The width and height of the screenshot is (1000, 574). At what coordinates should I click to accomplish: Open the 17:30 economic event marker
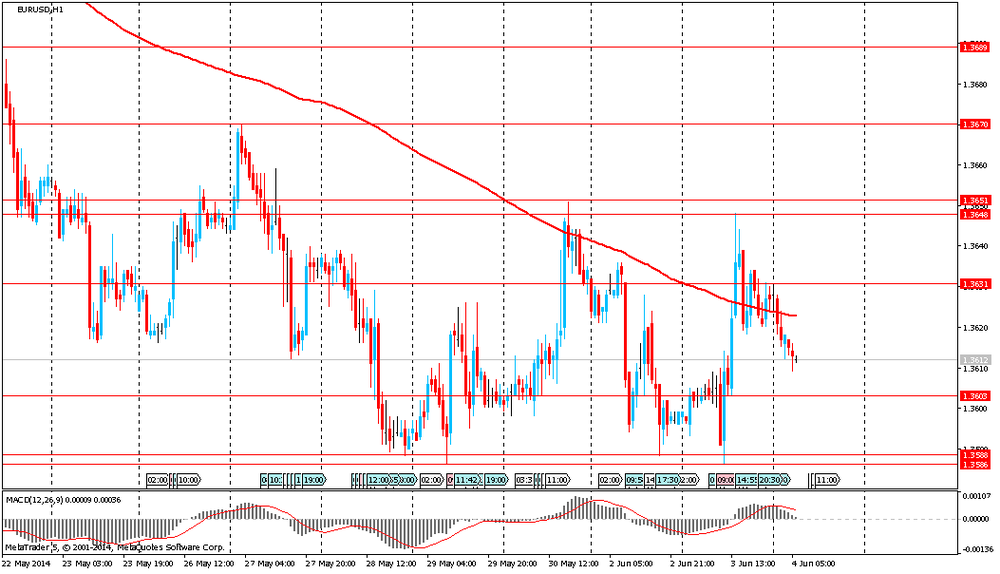668,480
